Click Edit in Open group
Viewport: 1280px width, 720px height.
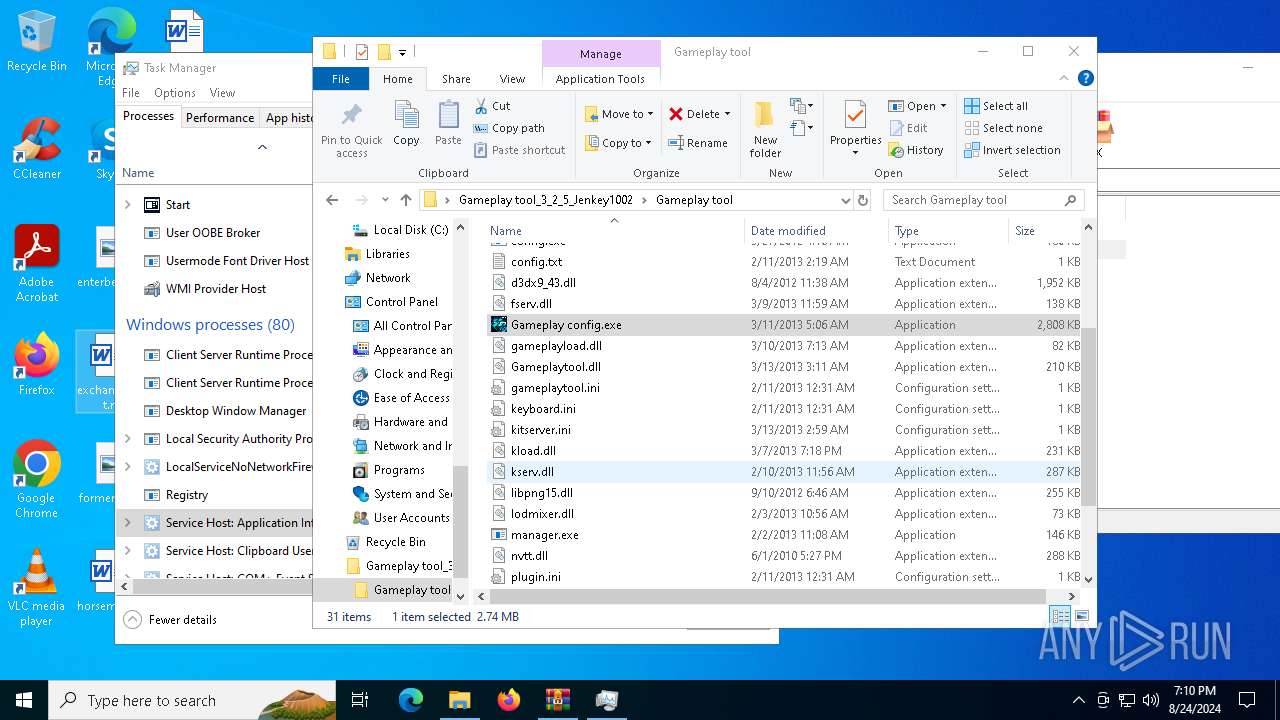coord(907,128)
